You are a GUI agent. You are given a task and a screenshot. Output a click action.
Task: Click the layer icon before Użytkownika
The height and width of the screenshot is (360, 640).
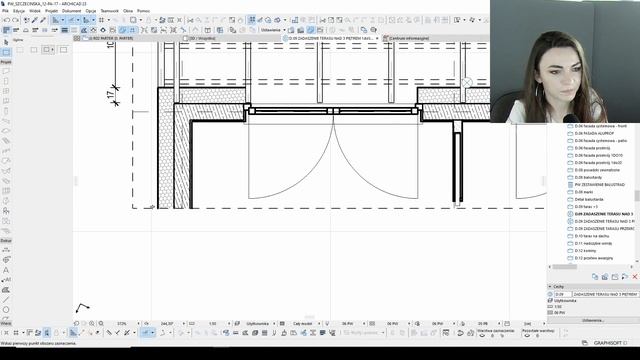coord(238,323)
